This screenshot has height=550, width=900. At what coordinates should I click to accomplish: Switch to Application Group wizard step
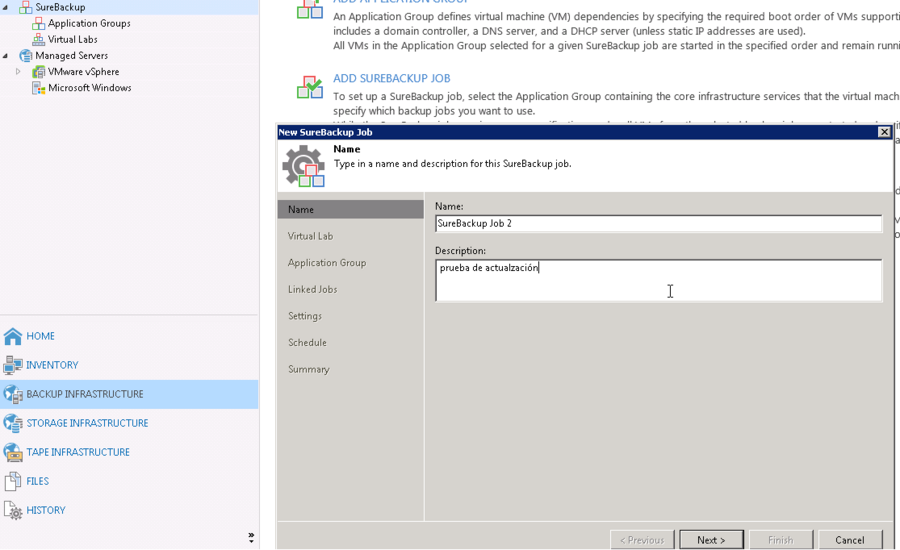326,263
